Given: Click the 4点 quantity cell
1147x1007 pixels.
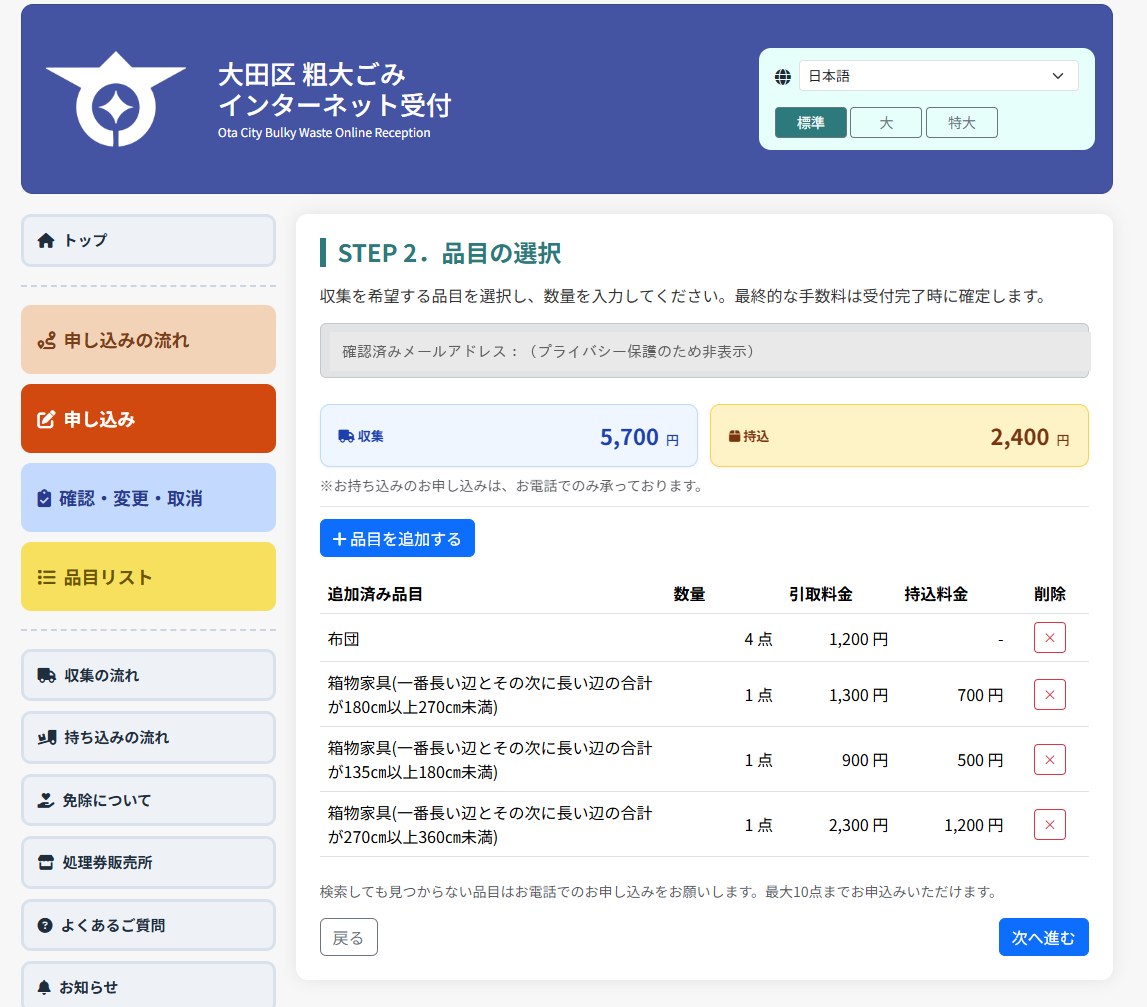Looking at the screenshot, I should click(x=758, y=639).
